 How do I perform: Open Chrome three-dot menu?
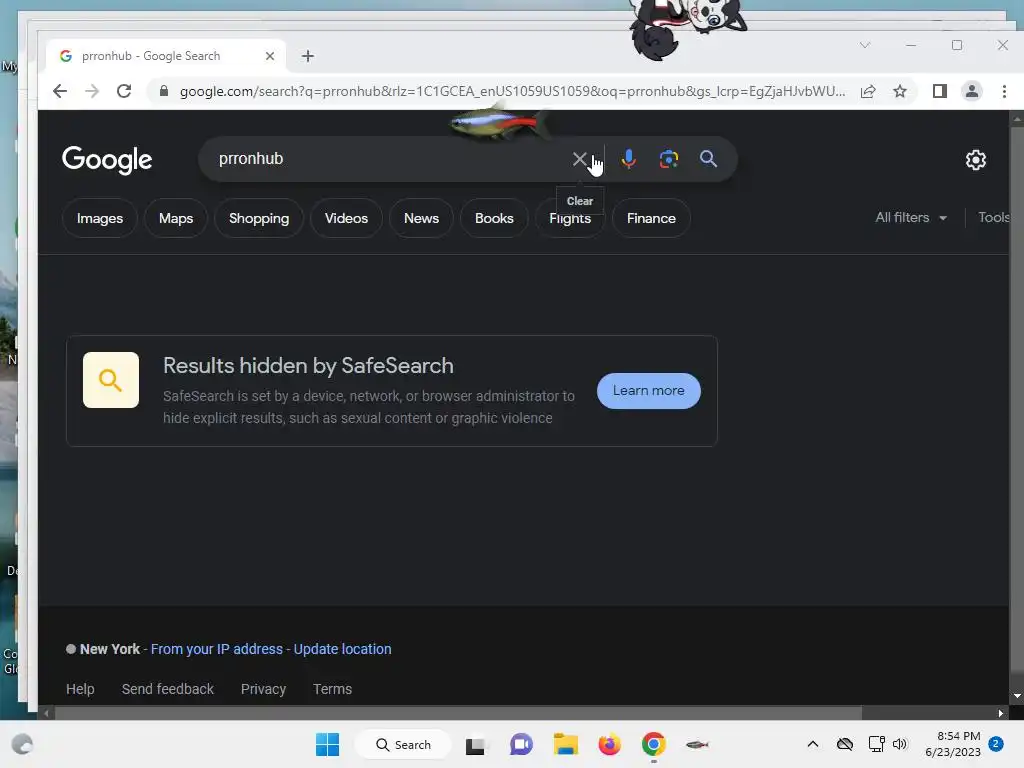[x=1004, y=91]
